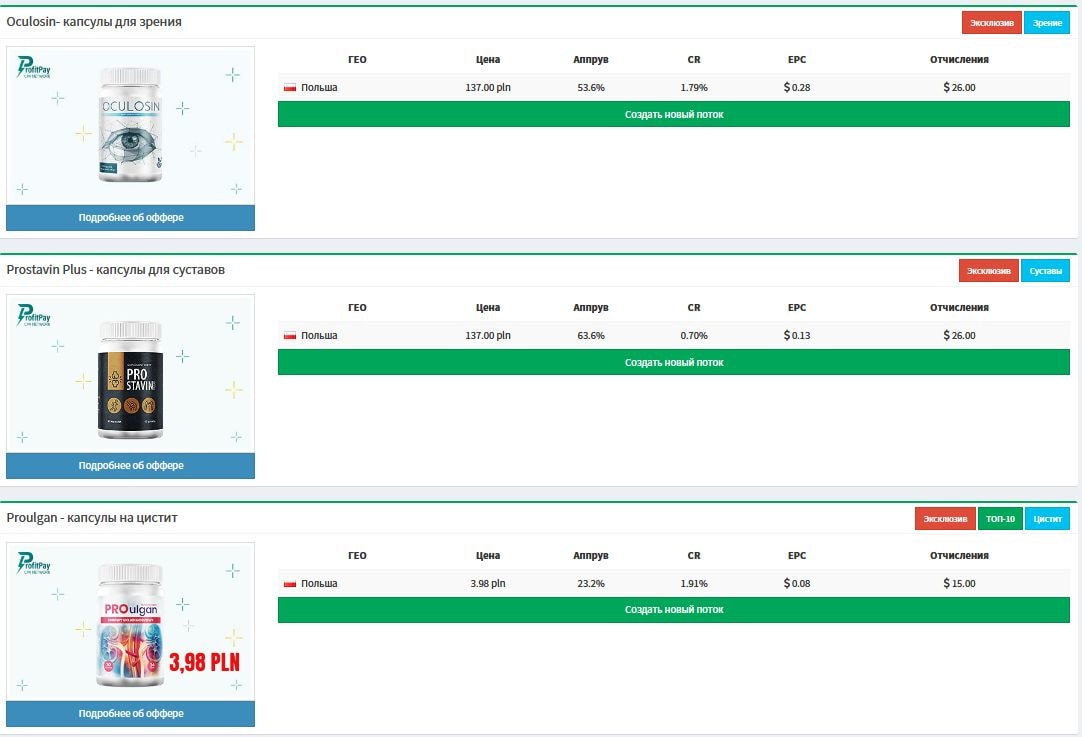
Task: Open title 'Prostavin Plus - капсулы для суставов'
Action: pos(115,270)
